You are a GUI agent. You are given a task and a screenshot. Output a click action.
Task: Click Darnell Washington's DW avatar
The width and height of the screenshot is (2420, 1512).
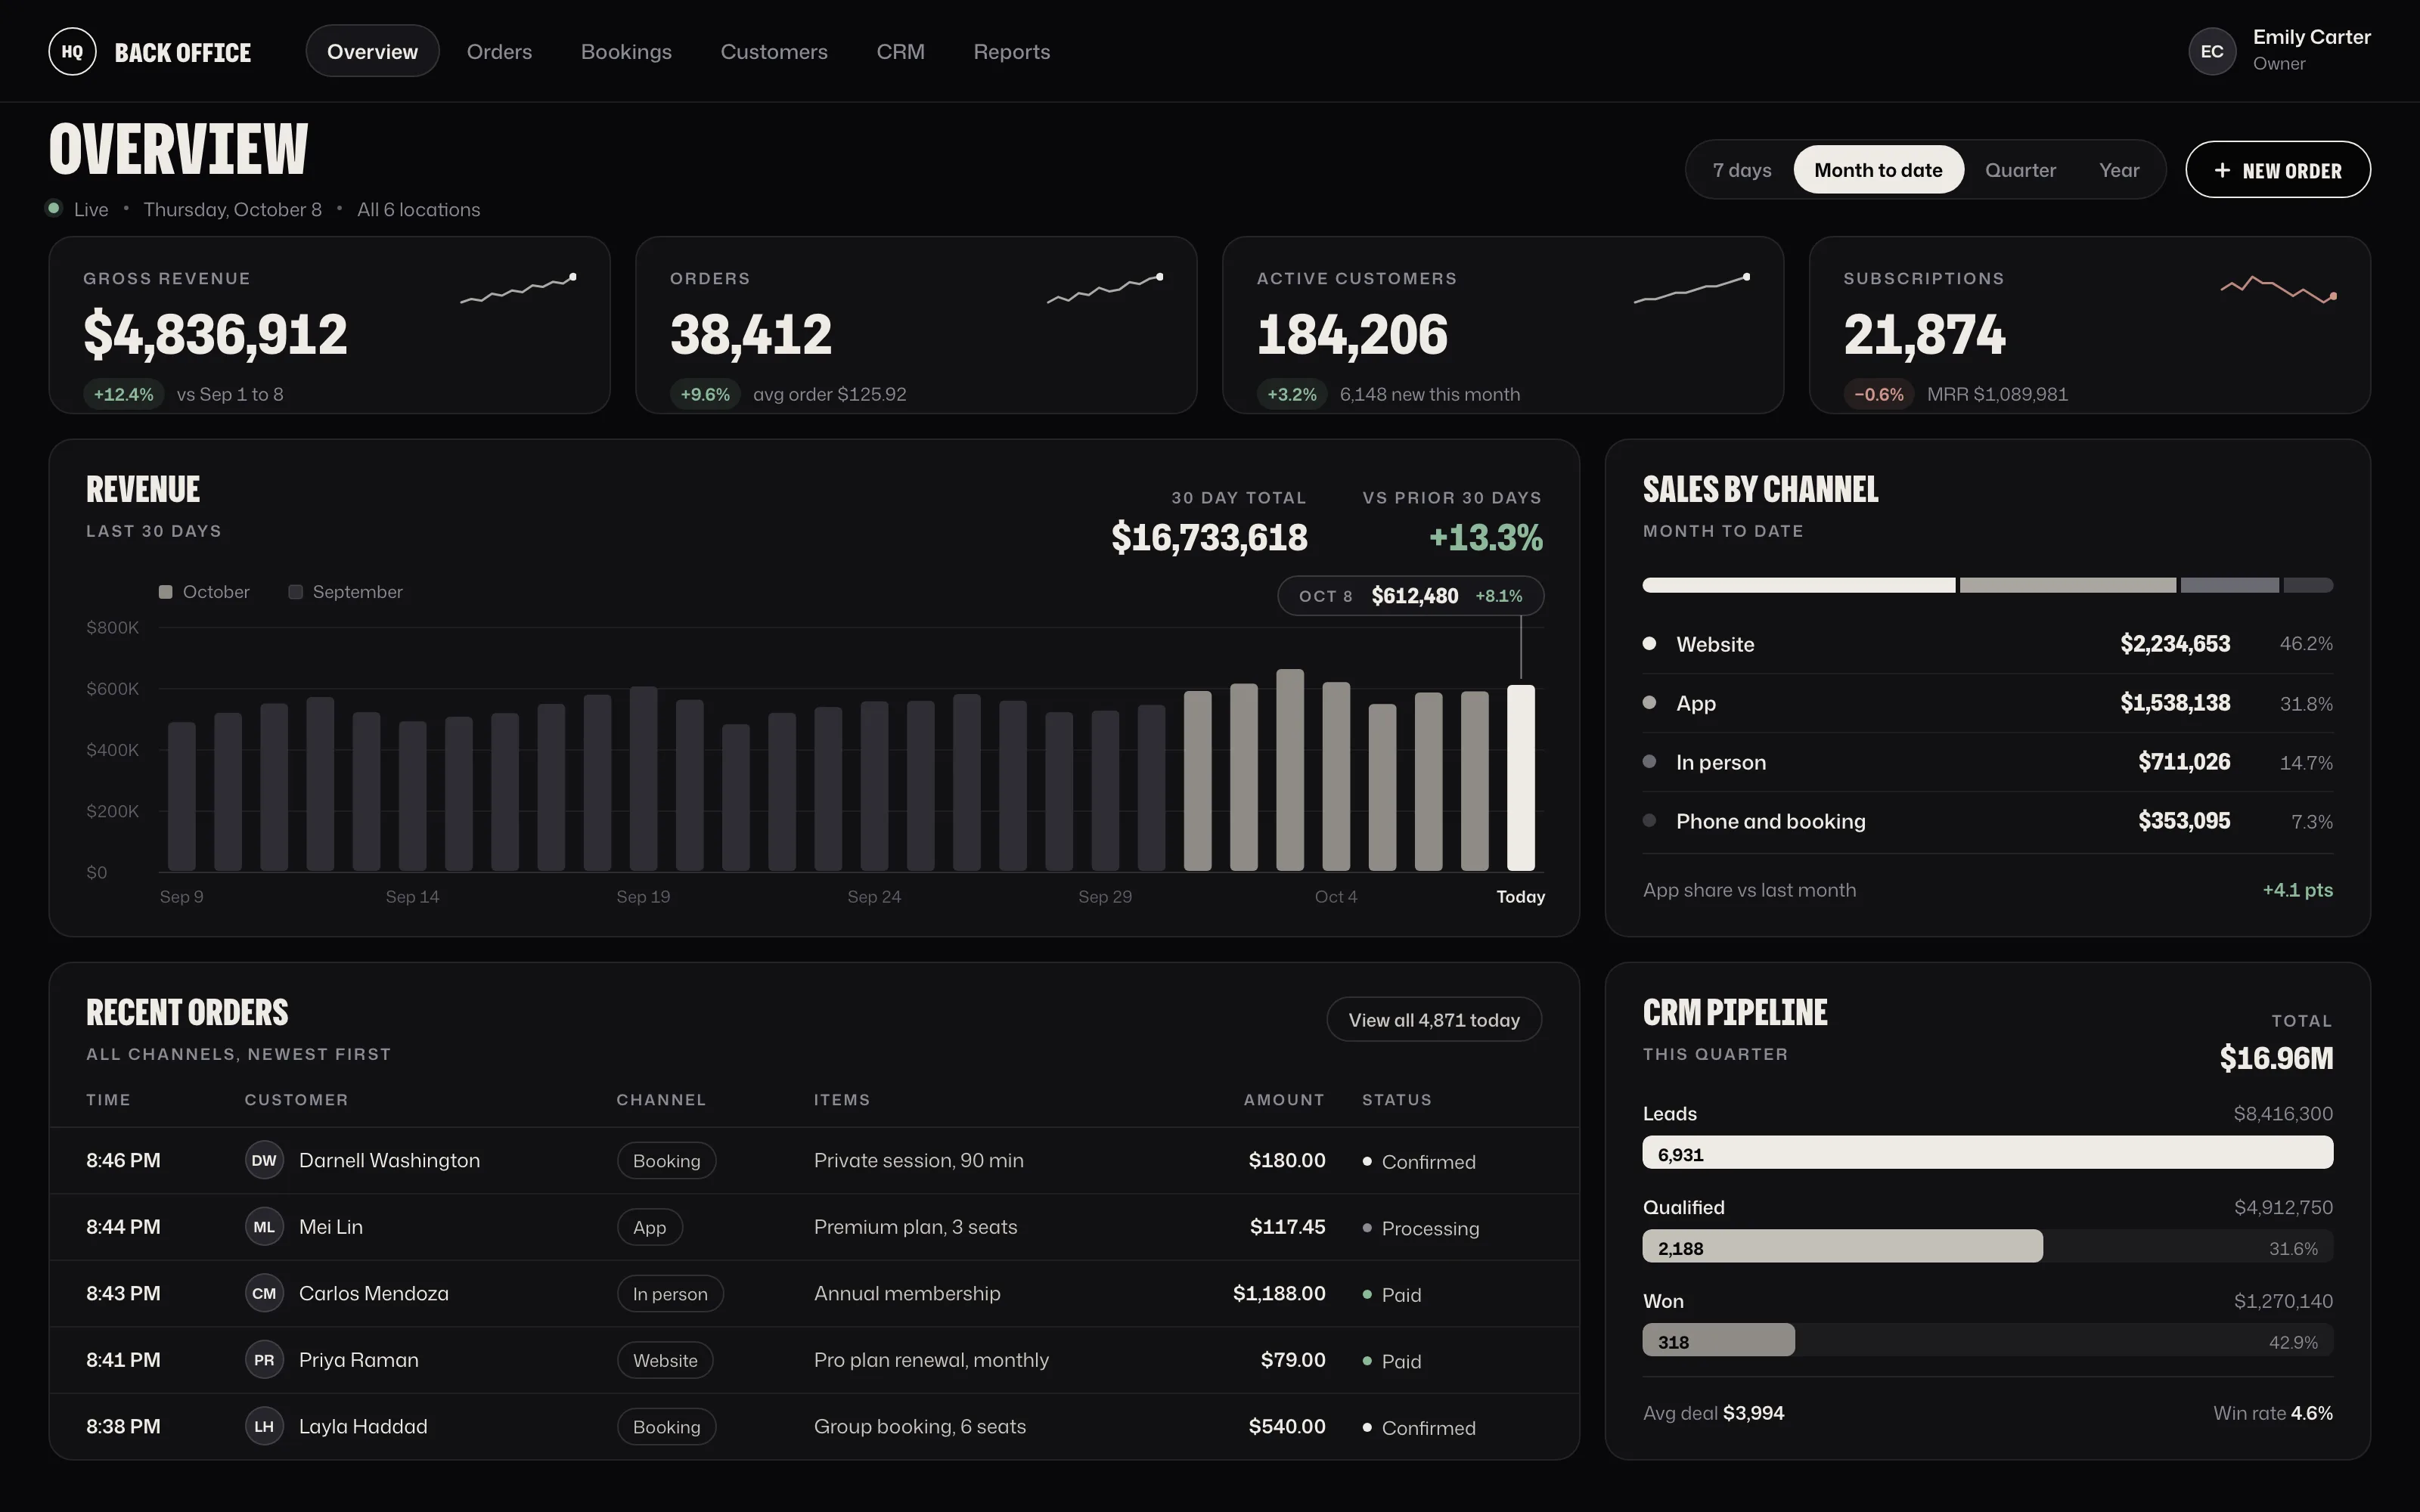[x=264, y=1160]
